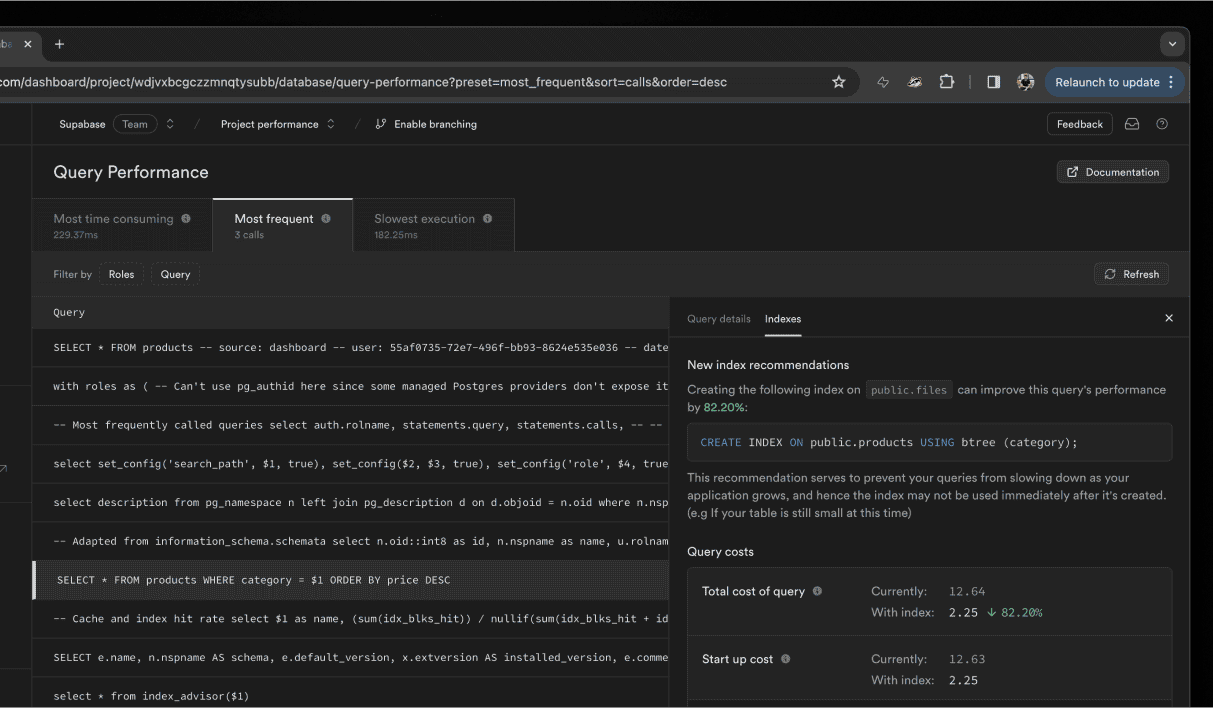This screenshot has width=1213, height=708.
Task: Click info icon beside Slowest execution
Action: pos(488,218)
